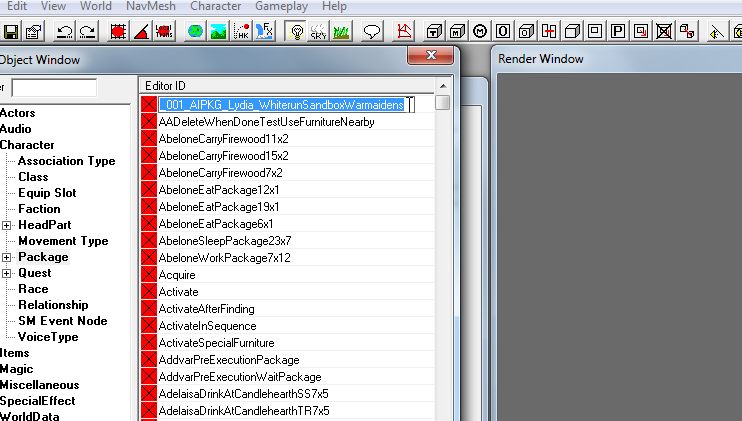Open the View menu
The image size is (742, 421).
pos(53,6)
